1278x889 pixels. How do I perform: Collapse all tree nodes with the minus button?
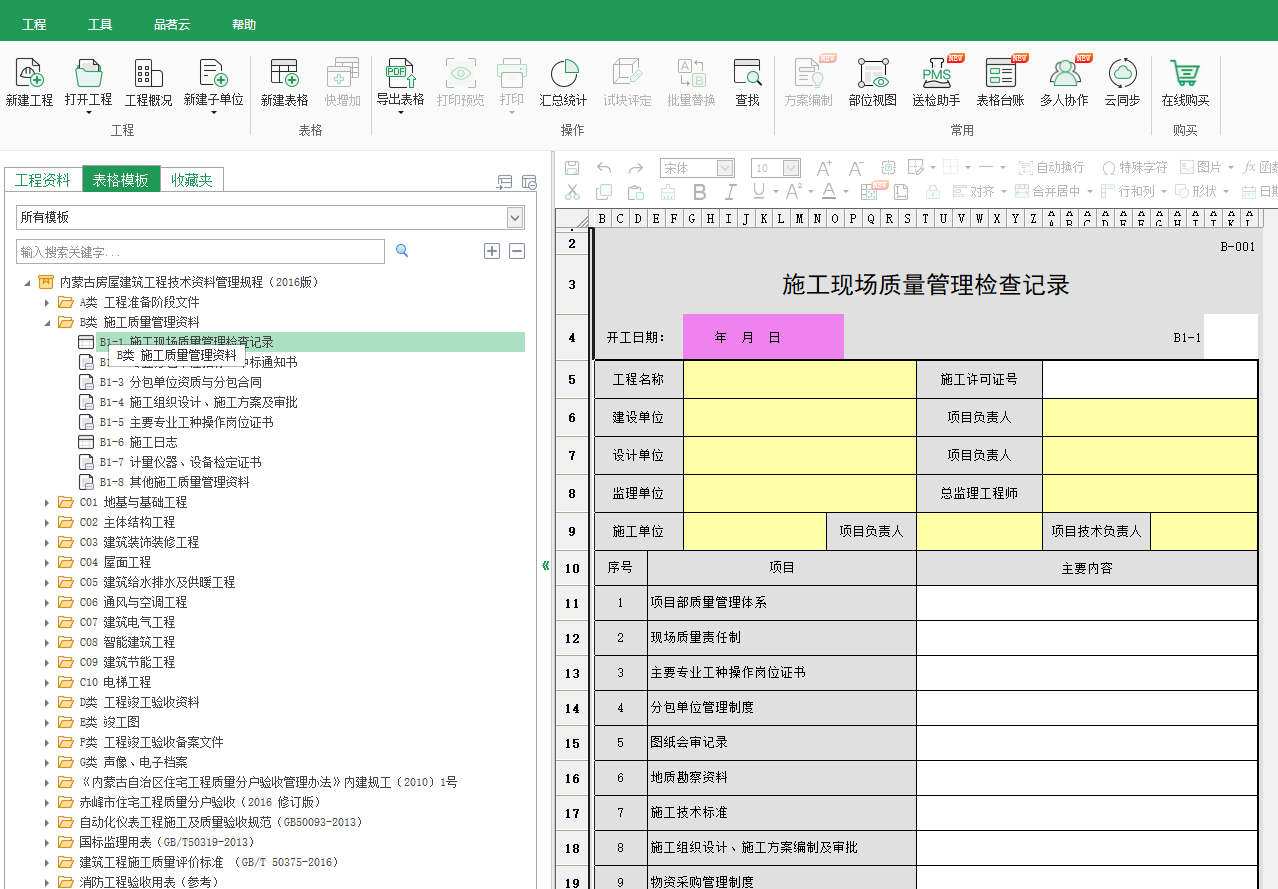click(517, 251)
